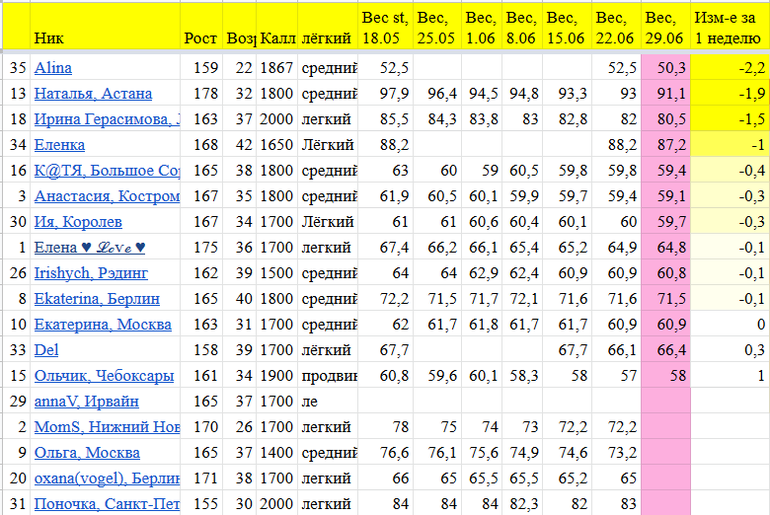Click the Del nickname link
The width and height of the screenshot is (770, 515).
(x=46, y=350)
